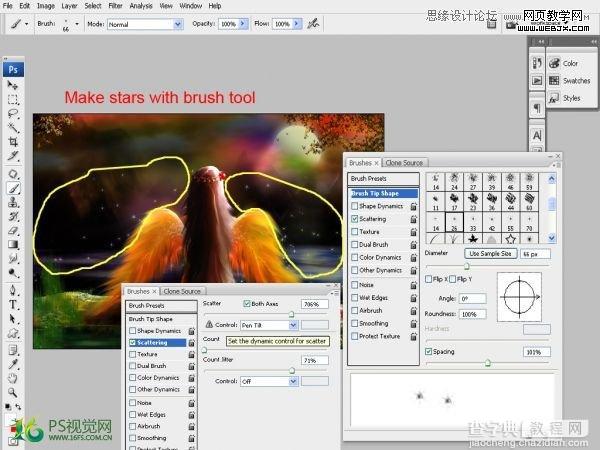
Task: Click the Use Sample Size button
Action: pos(490,253)
